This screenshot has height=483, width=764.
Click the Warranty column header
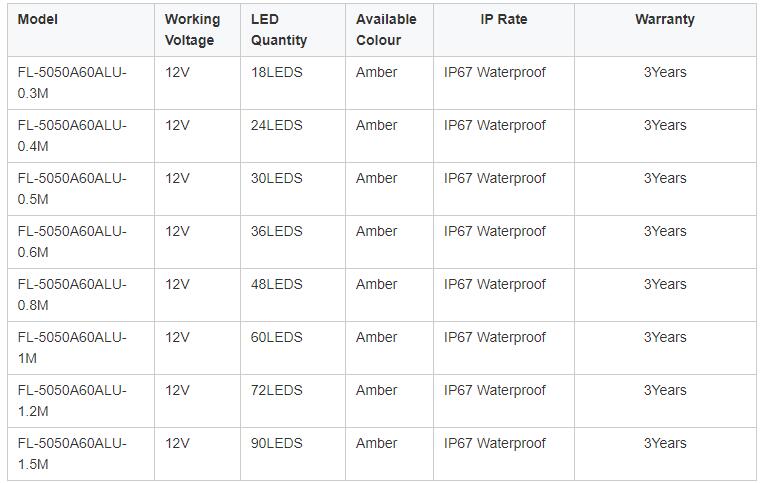pyautogui.click(x=664, y=19)
